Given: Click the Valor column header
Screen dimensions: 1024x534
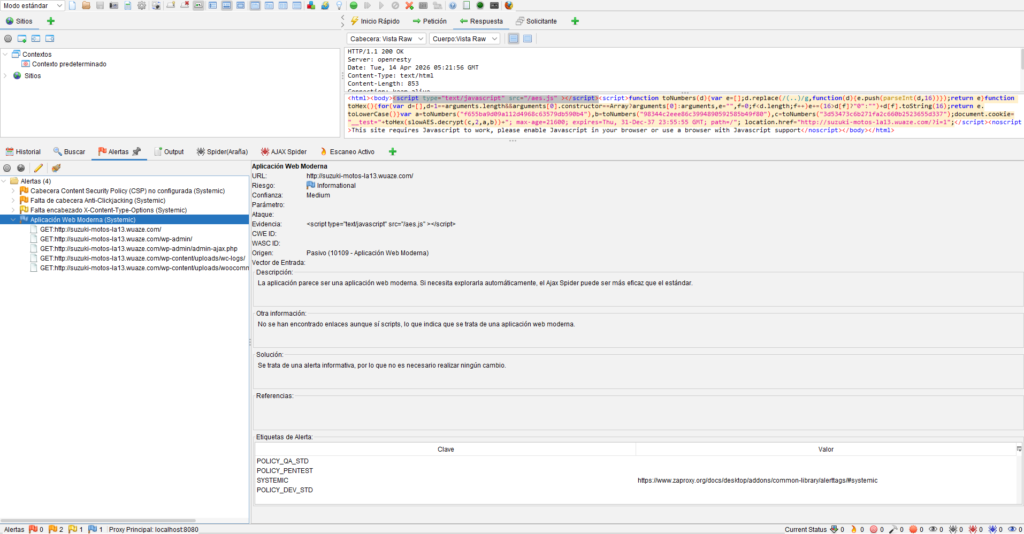Looking at the screenshot, I should 825,449.
